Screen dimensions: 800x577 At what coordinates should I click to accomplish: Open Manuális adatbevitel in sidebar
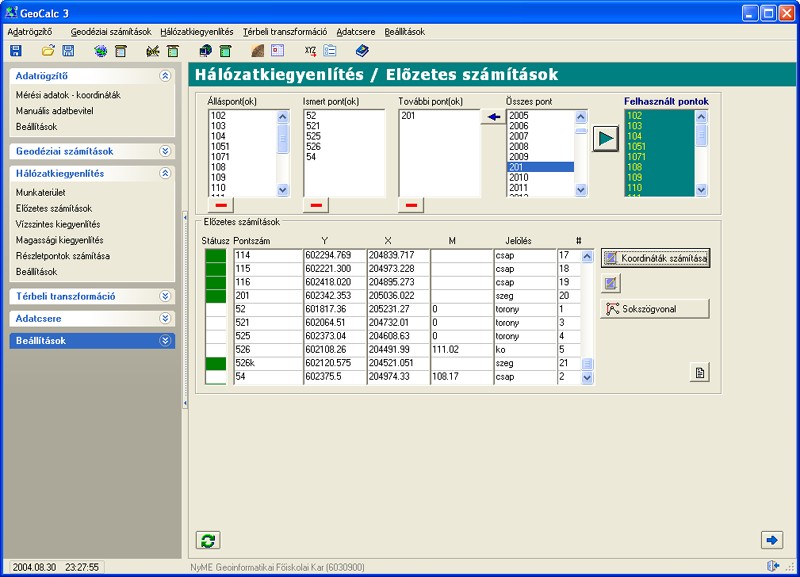point(55,111)
